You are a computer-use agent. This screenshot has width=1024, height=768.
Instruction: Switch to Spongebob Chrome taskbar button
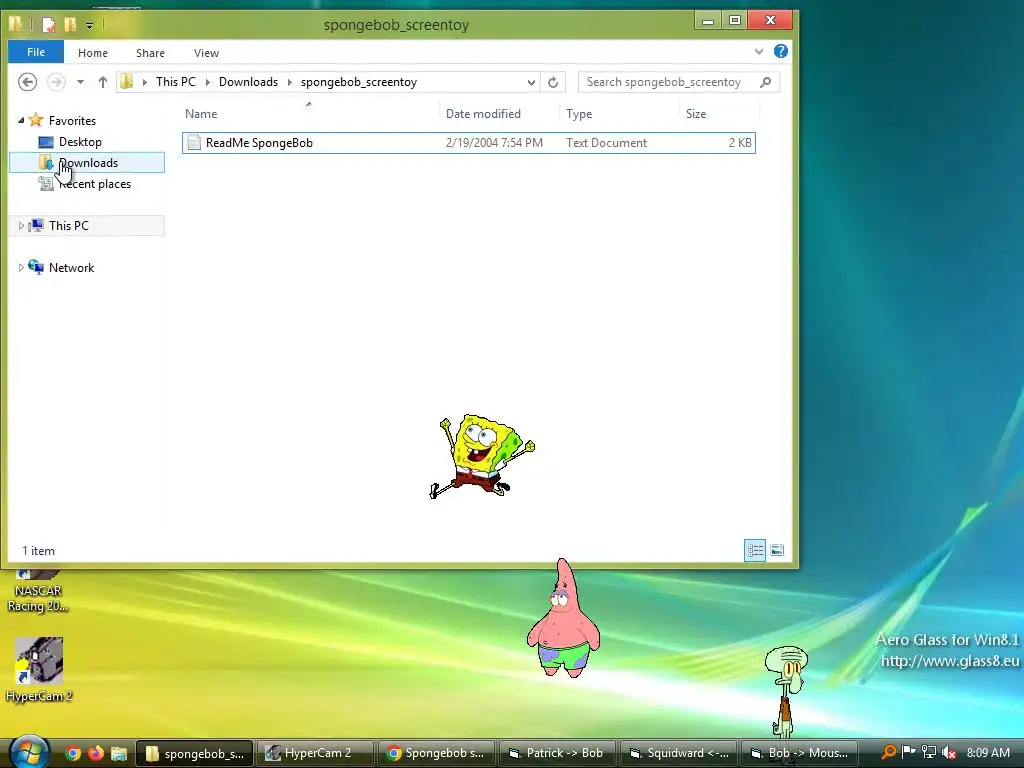436,754
